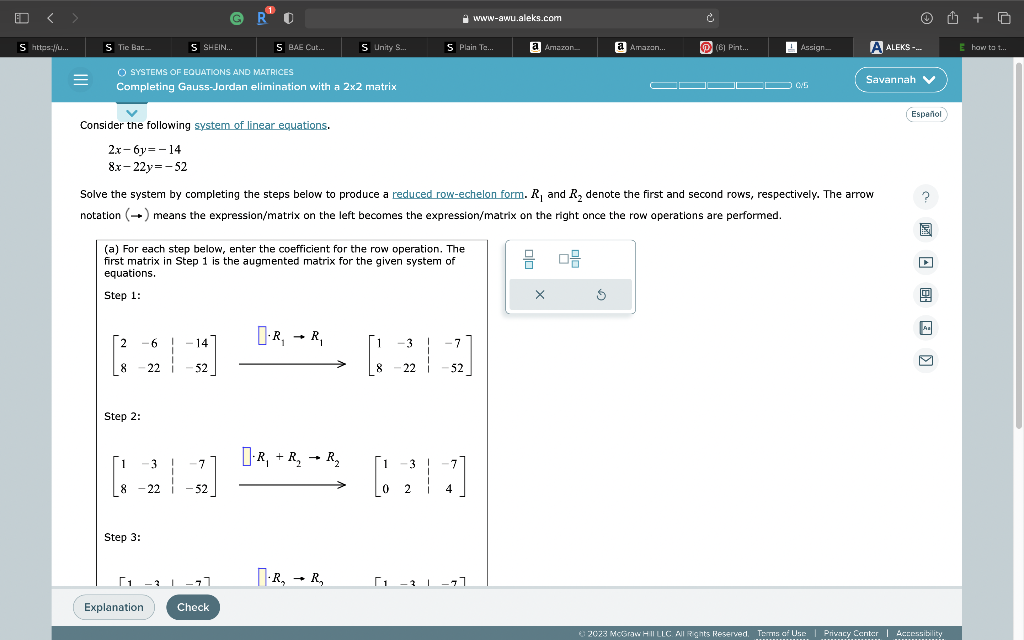Open the hamburger navigation menu

pyautogui.click(x=80, y=80)
